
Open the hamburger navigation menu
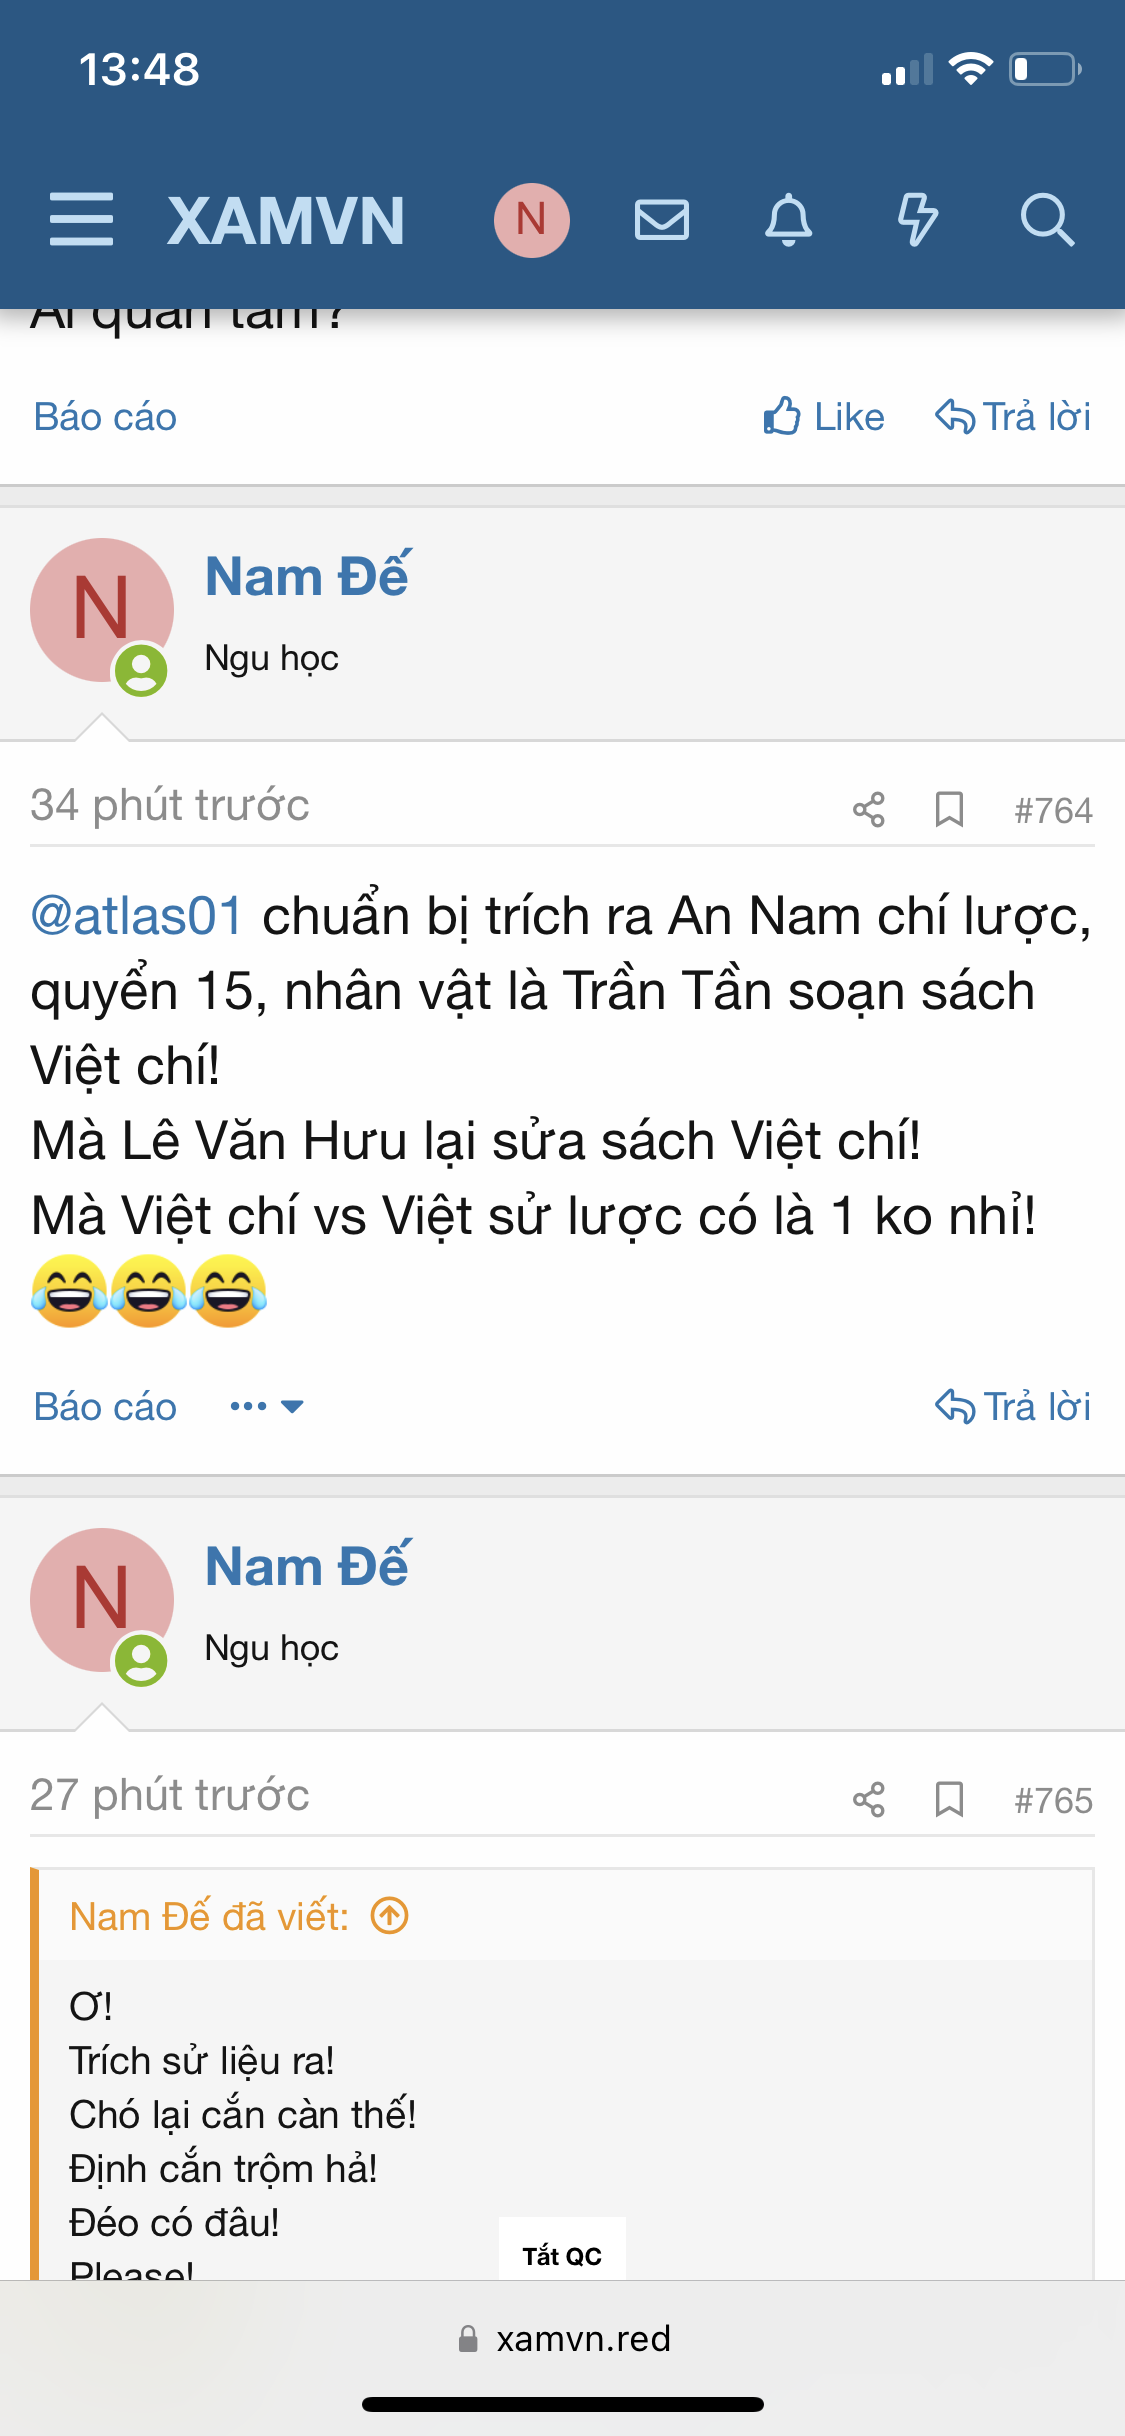coord(81,220)
